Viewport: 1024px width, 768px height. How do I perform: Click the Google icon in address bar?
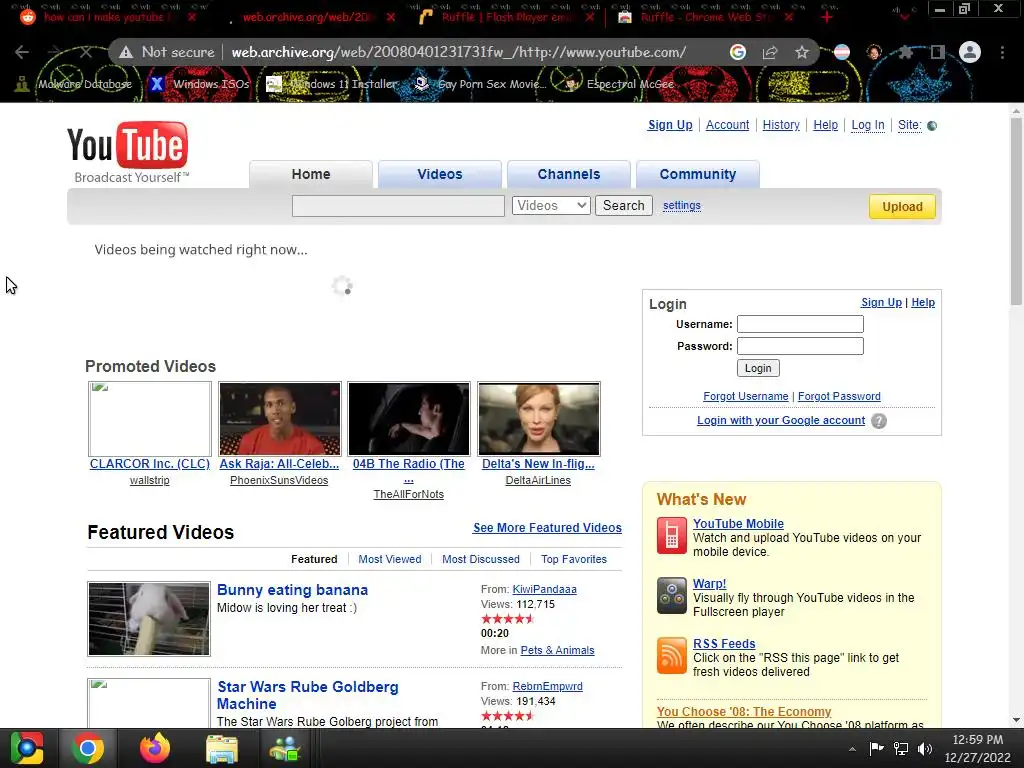click(738, 52)
